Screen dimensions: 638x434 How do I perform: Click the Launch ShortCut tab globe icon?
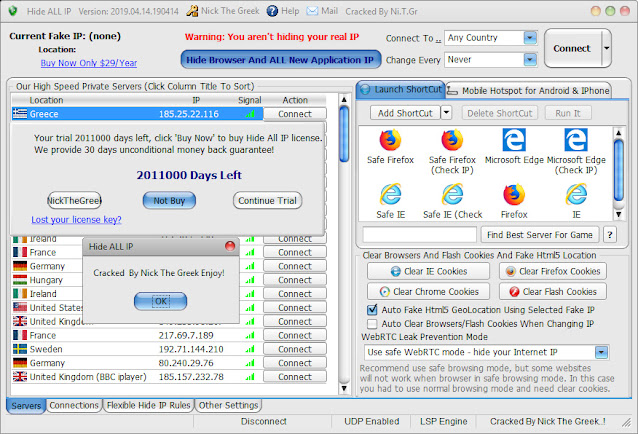tap(365, 89)
